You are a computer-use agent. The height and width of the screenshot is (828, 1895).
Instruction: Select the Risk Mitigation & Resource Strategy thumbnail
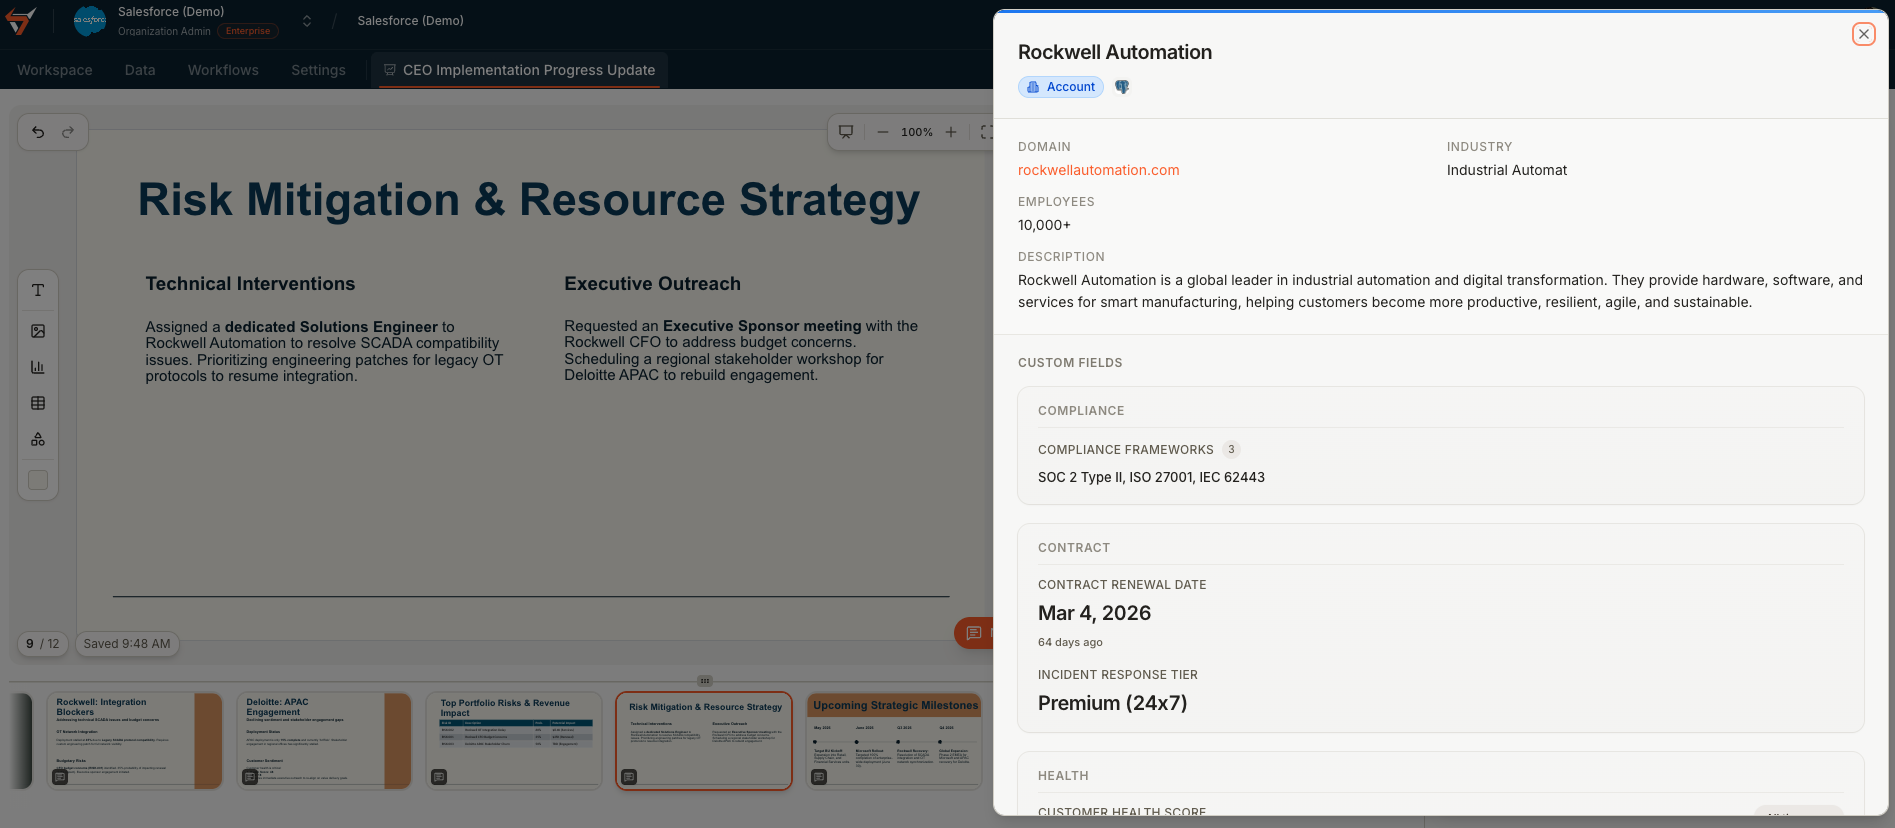[x=704, y=740]
